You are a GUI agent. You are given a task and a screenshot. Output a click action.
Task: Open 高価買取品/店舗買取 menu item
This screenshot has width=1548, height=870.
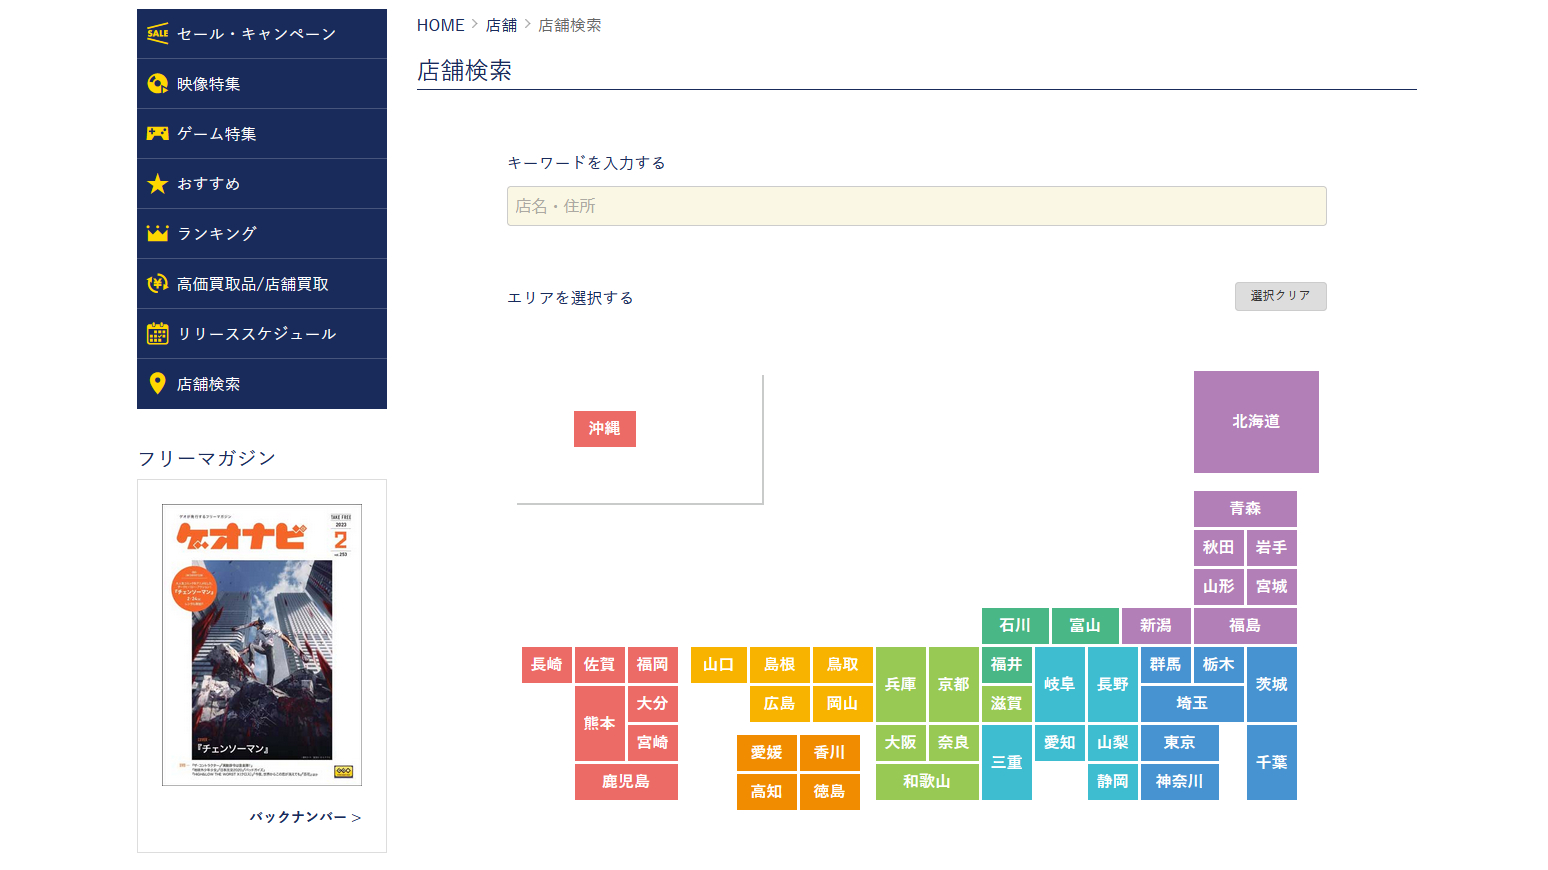point(262,284)
